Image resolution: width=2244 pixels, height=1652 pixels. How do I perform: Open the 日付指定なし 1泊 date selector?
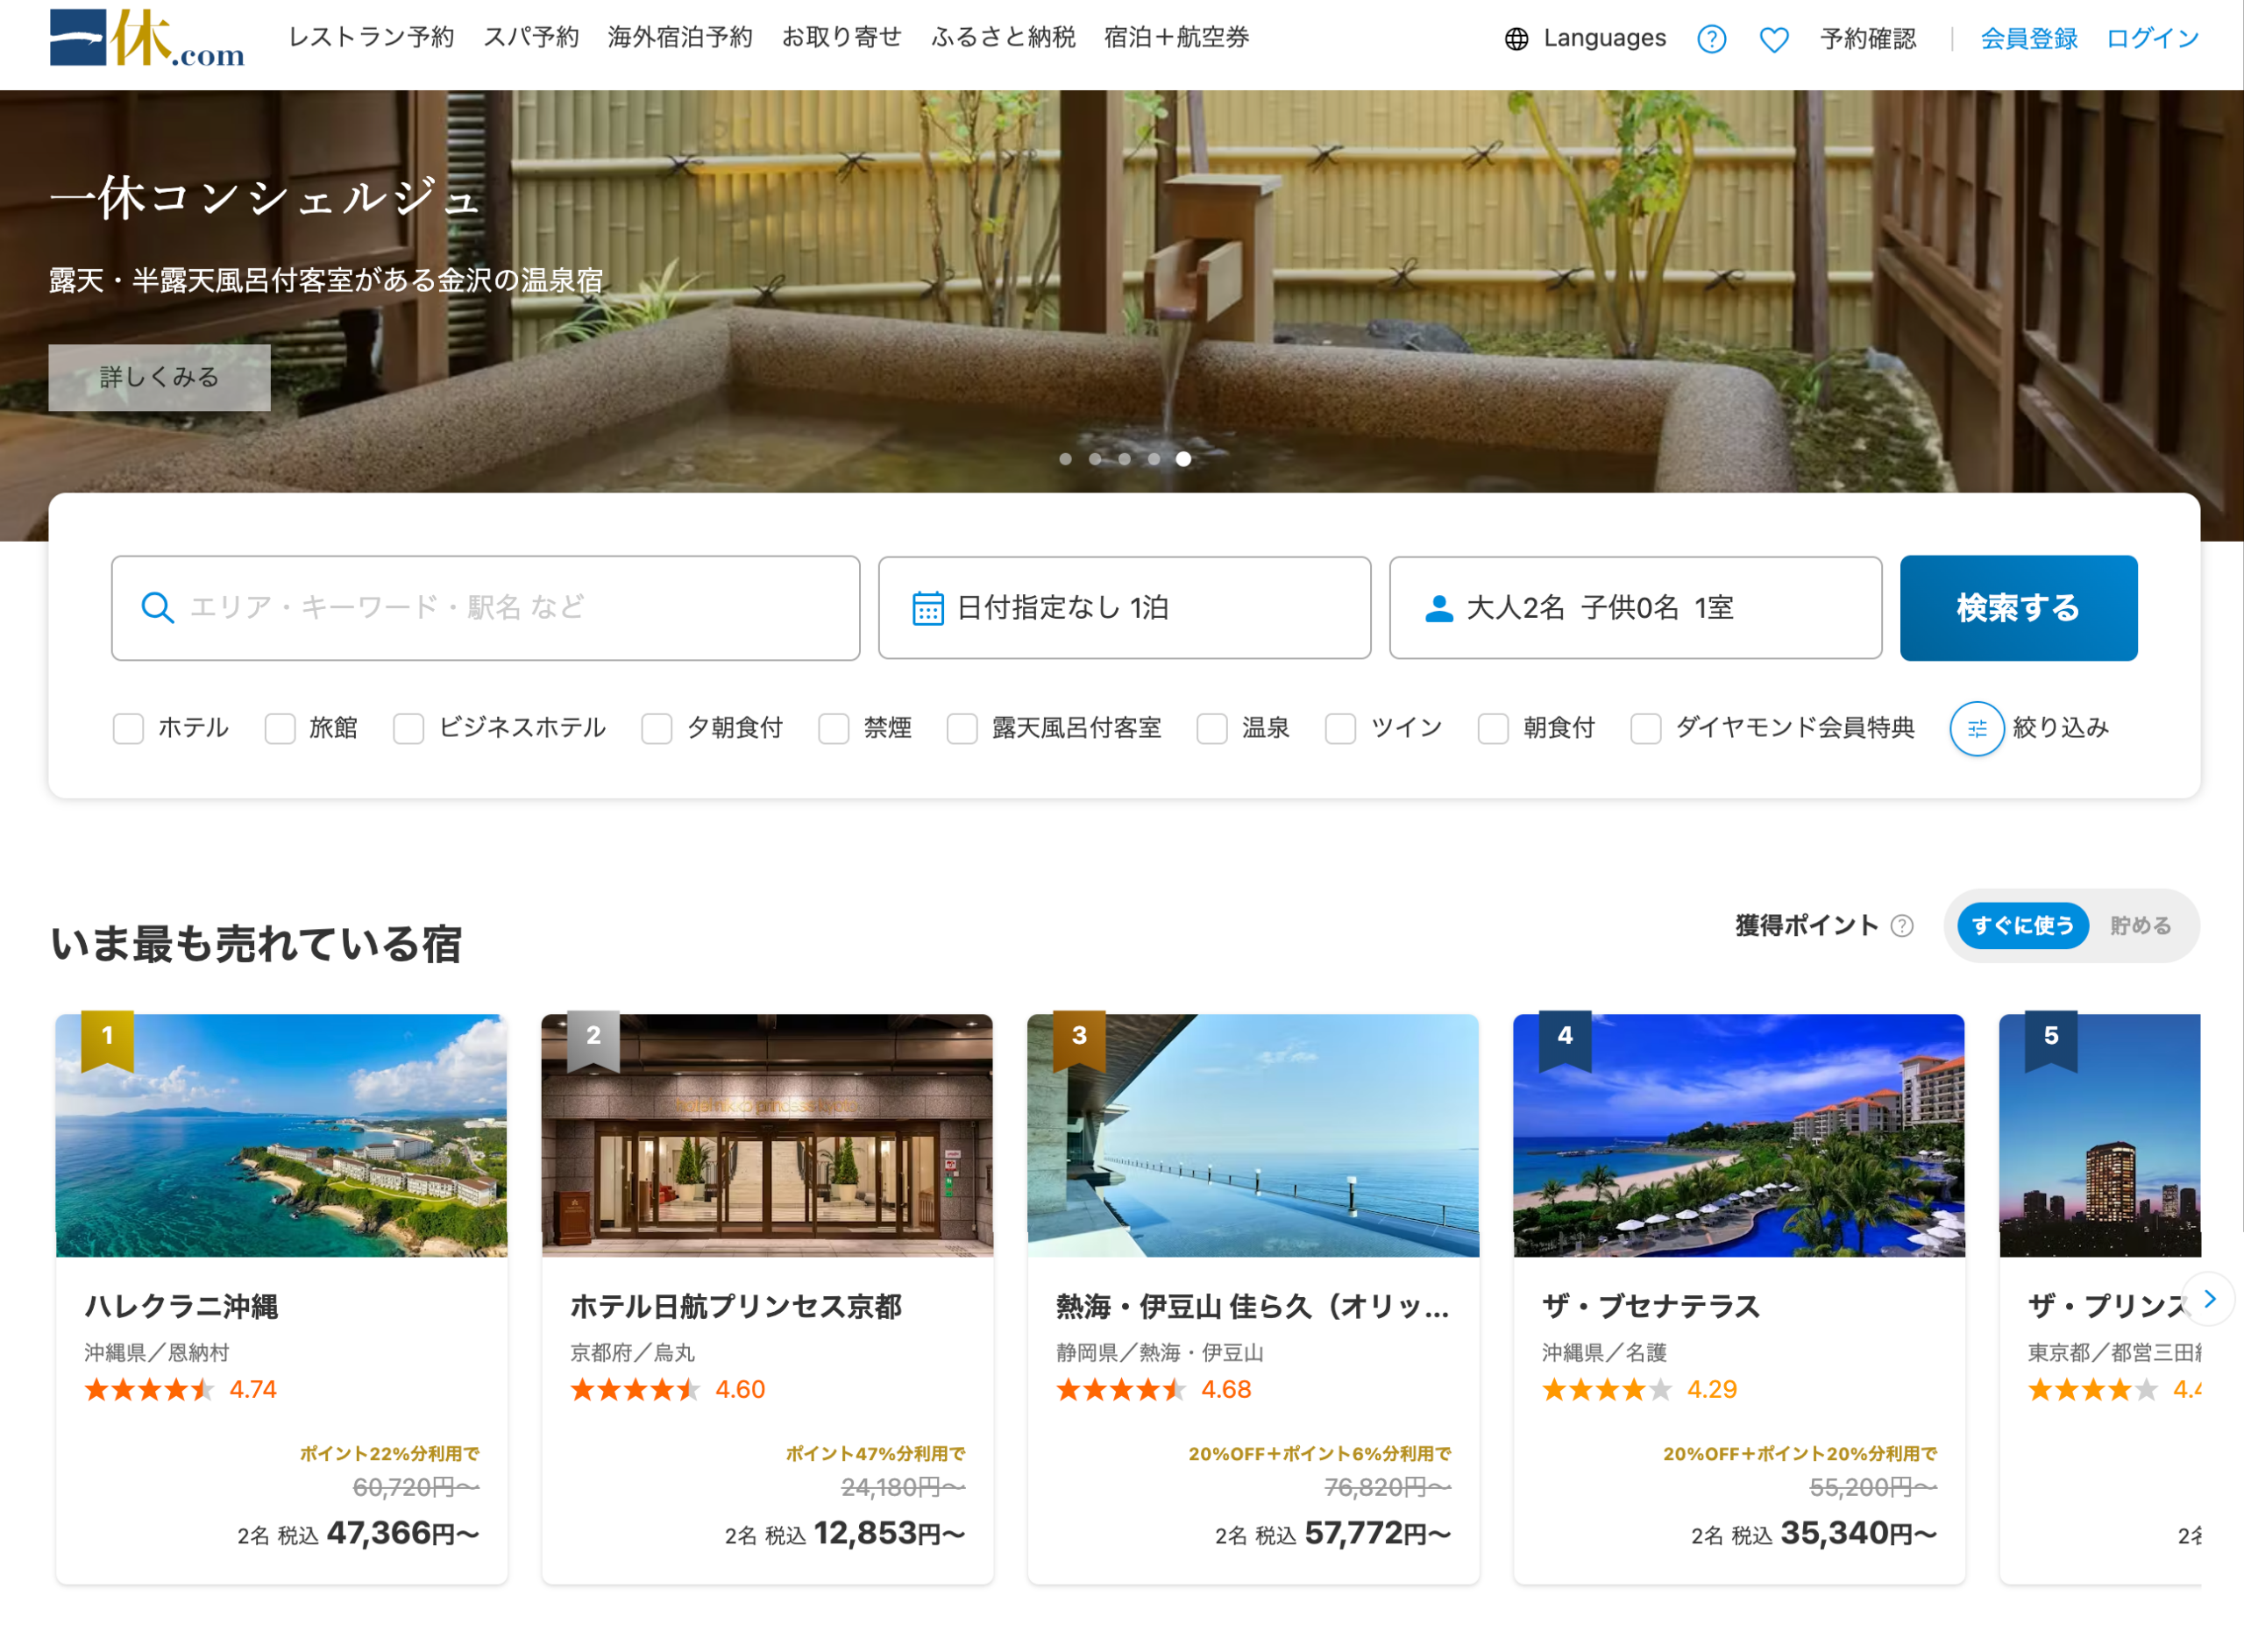coord(1123,608)
